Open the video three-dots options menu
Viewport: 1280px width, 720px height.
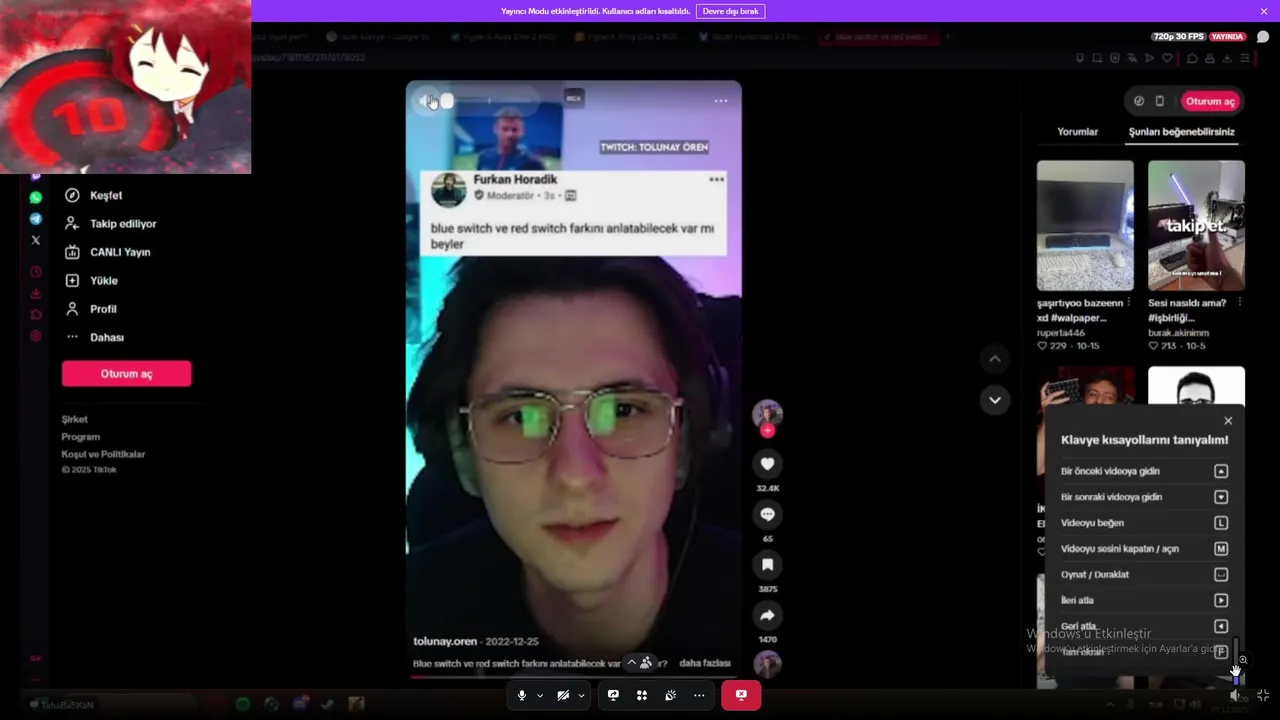(x=721, y=101)
